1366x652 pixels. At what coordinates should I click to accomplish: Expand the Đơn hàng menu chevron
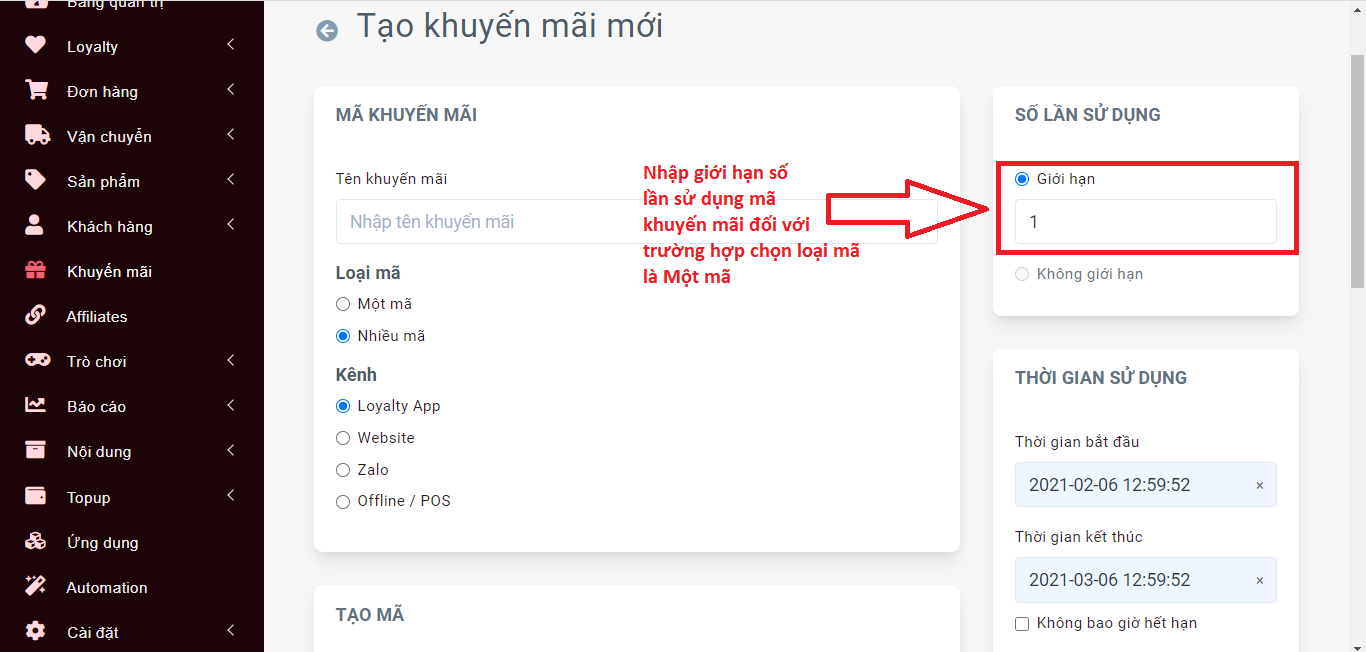[231, 90]
